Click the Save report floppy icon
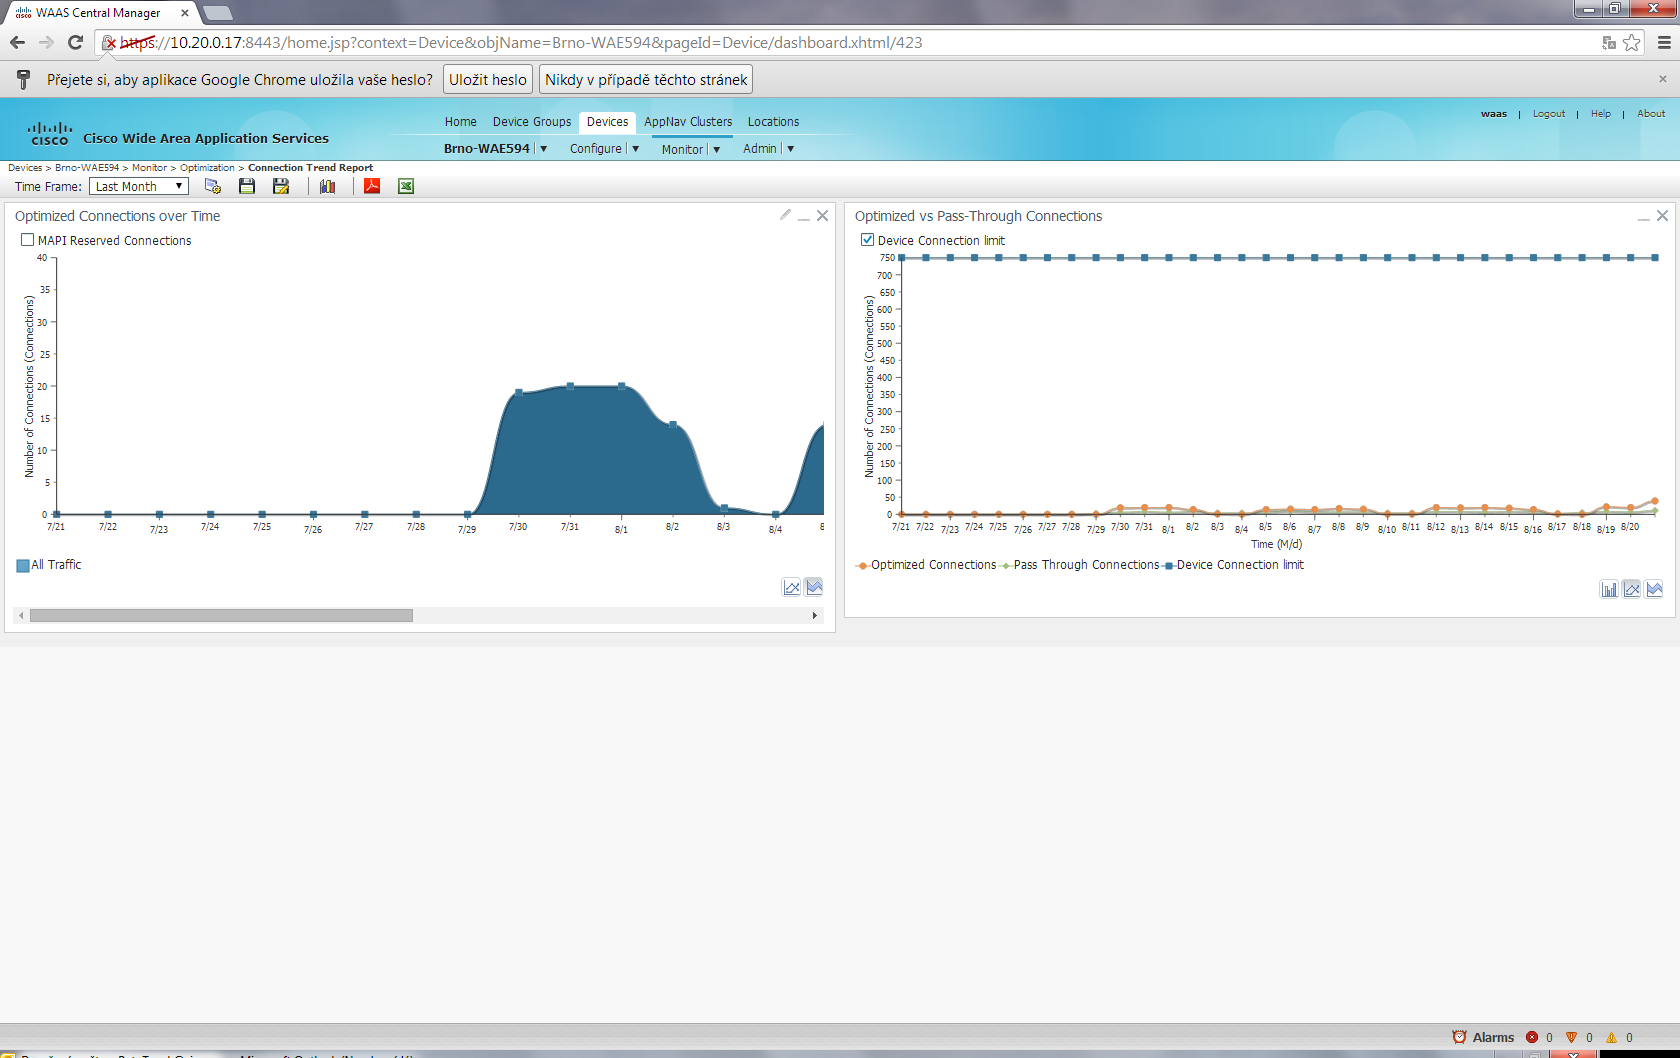This screenshot has width=1680, height=1058. coord(247,186)
